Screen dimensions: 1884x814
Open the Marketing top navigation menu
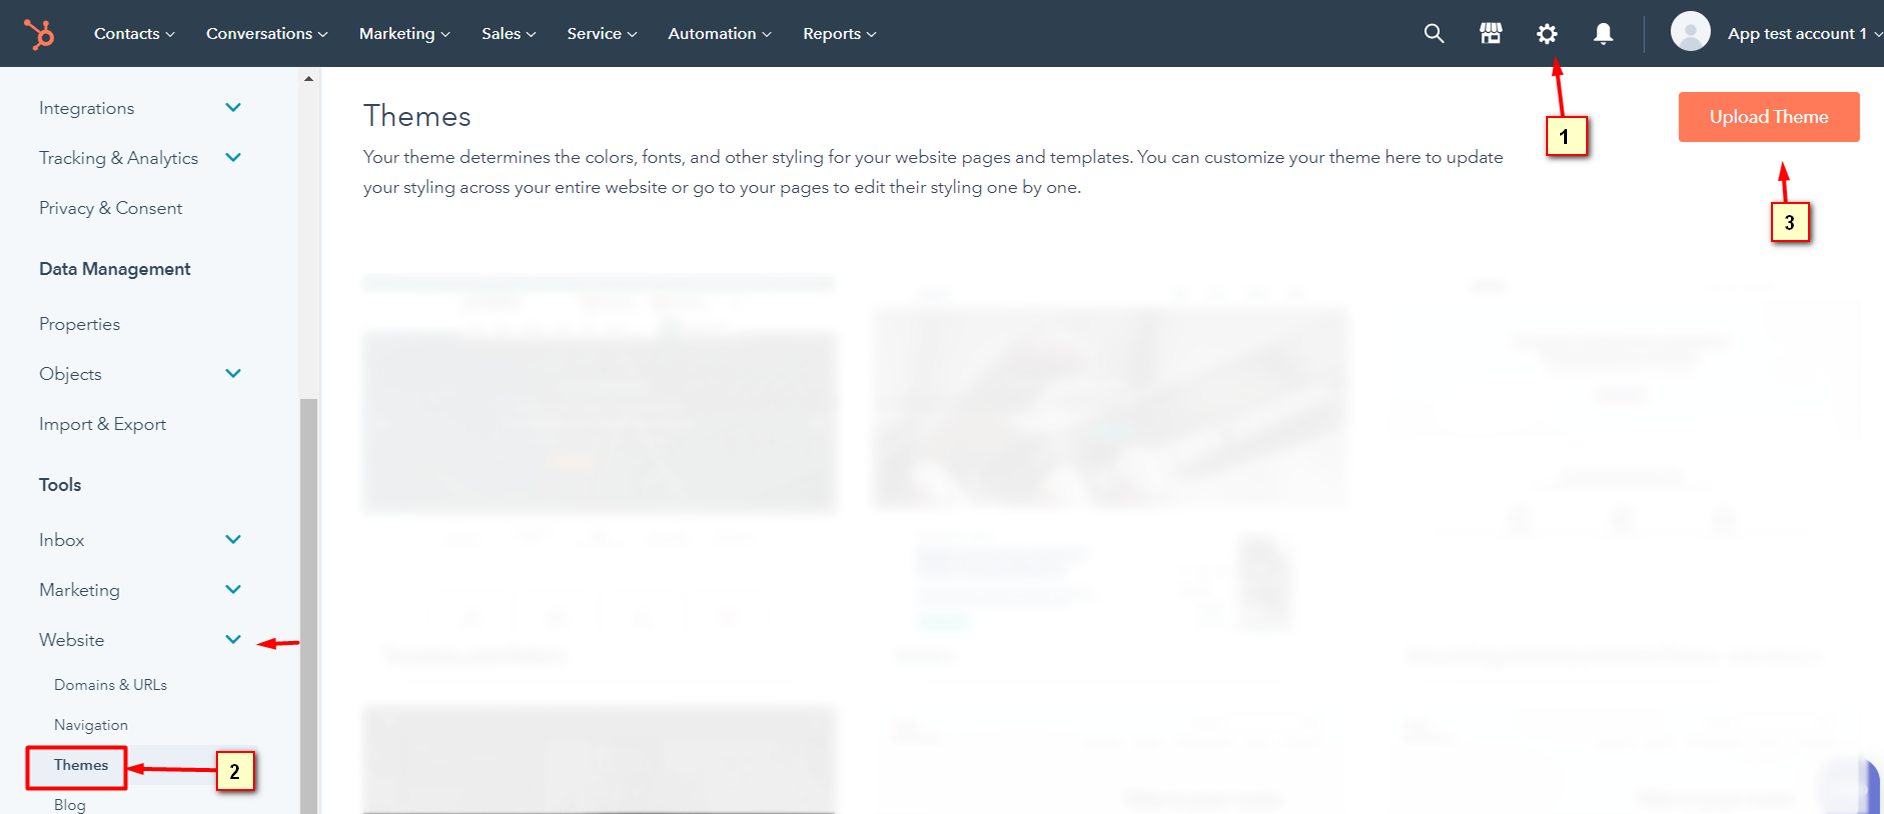(404, 34)
